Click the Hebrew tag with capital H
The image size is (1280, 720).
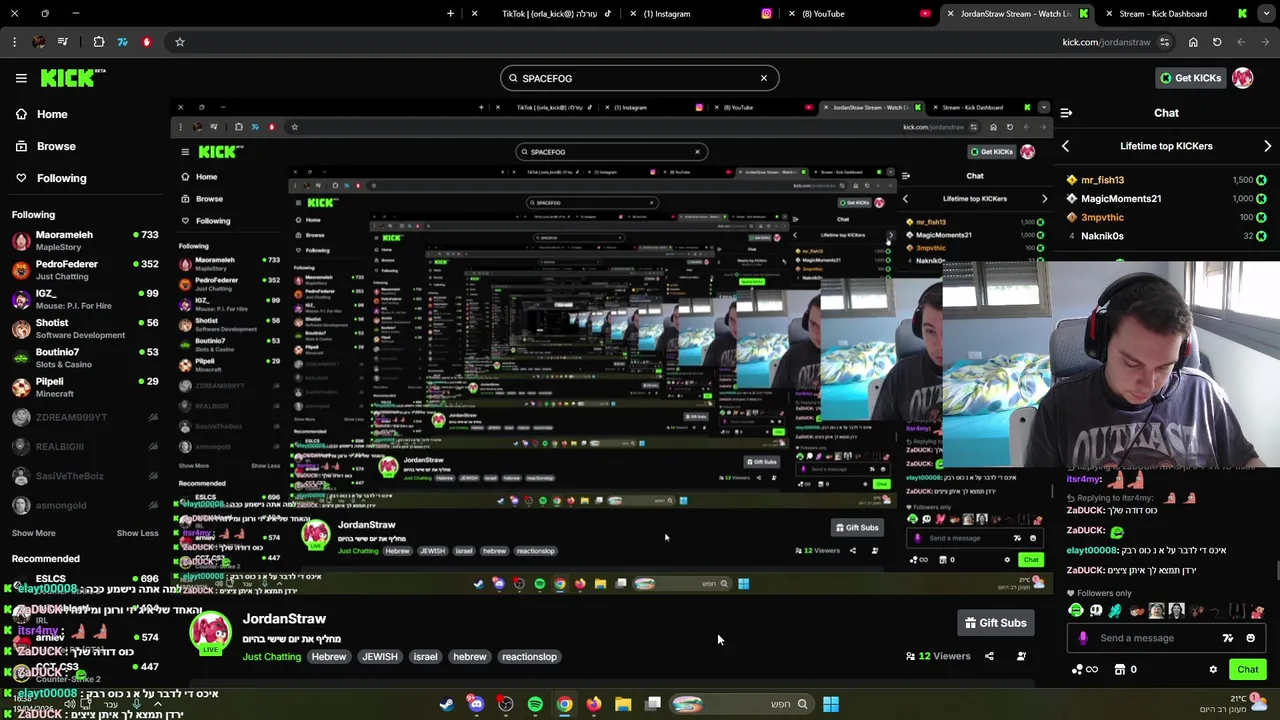[328, 657]
